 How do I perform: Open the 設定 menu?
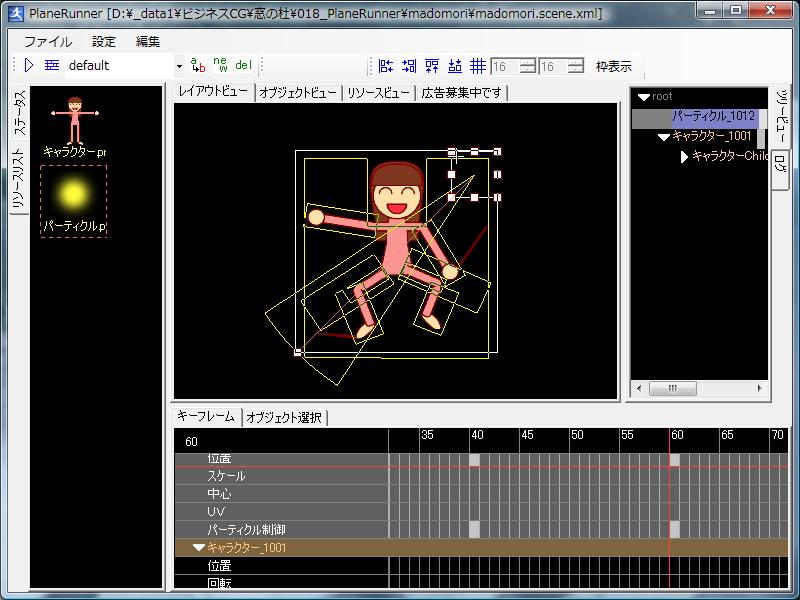[103, 41]
